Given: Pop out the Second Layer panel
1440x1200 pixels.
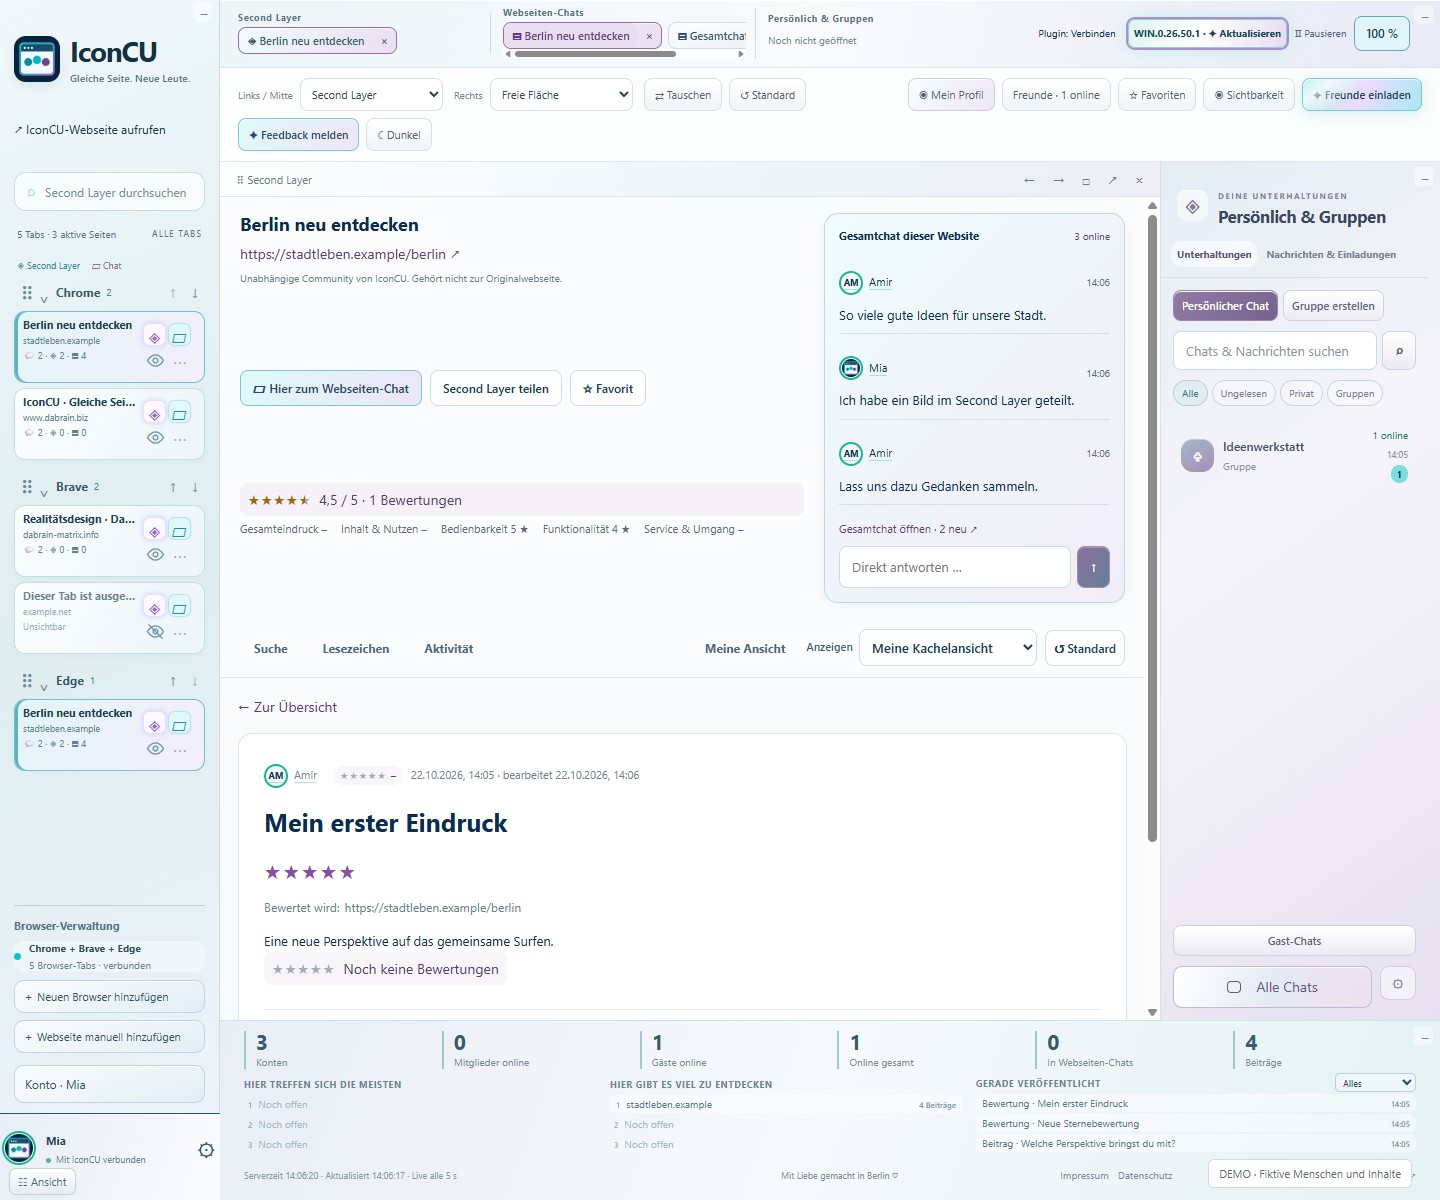Looking at the screenshot, I should [x=1112, y=180].
